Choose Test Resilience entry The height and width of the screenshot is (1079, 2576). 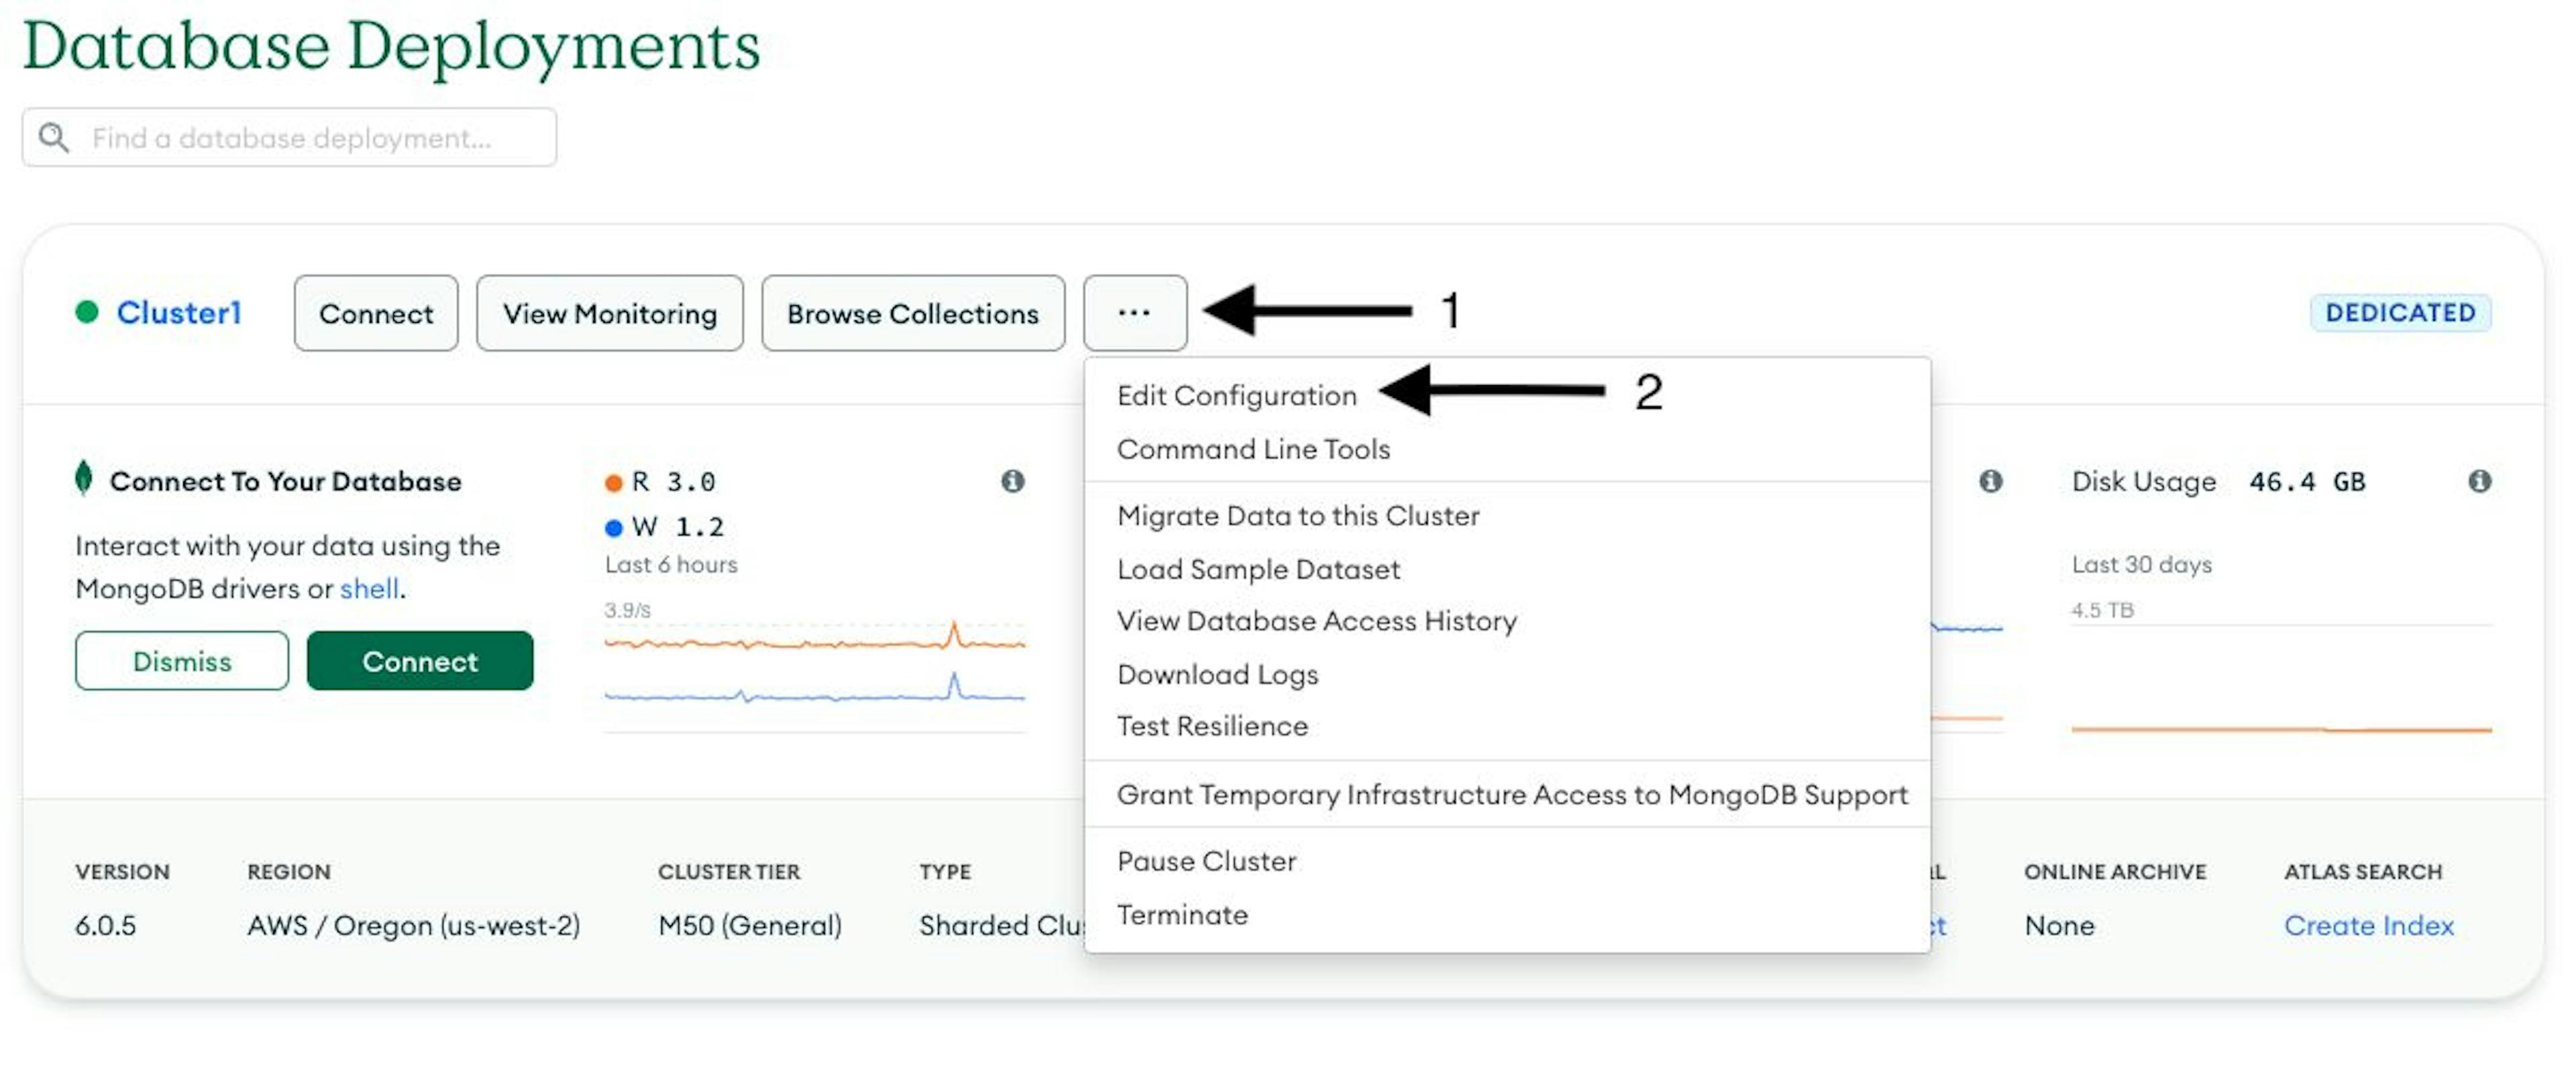[x=1212, y=726]
